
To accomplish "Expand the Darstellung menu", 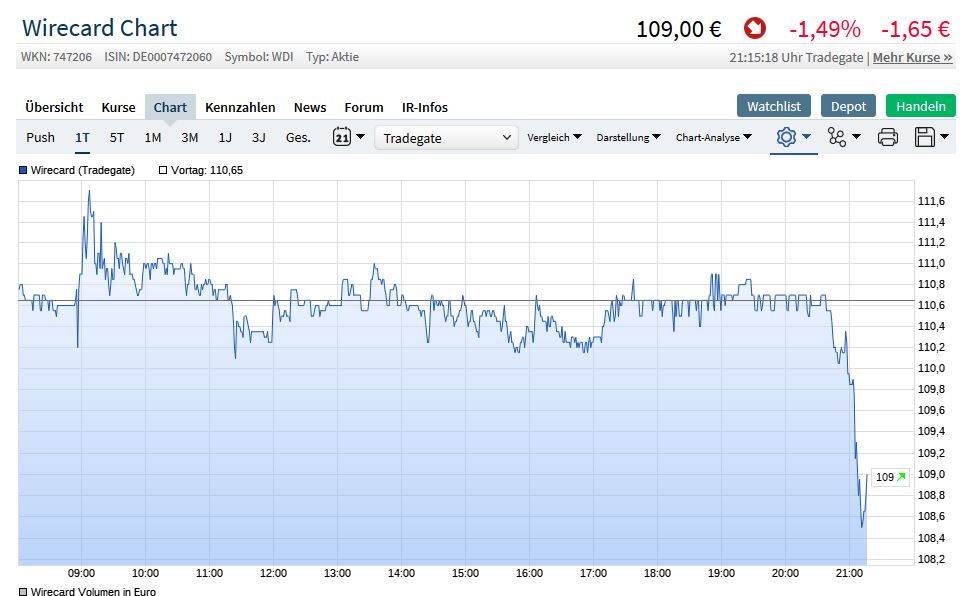I will 629,137.
